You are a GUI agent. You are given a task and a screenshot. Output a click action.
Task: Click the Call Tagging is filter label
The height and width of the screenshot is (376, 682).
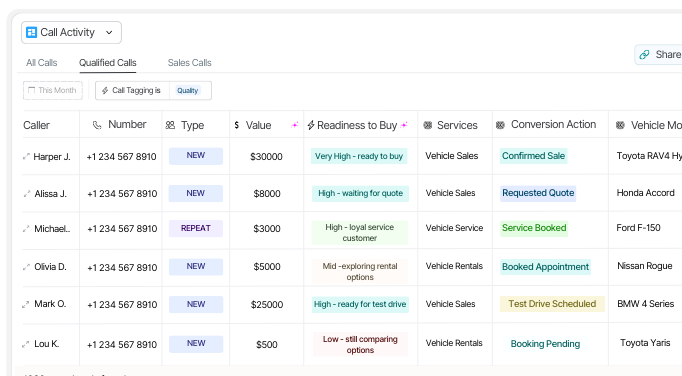(x=136, y=91)
